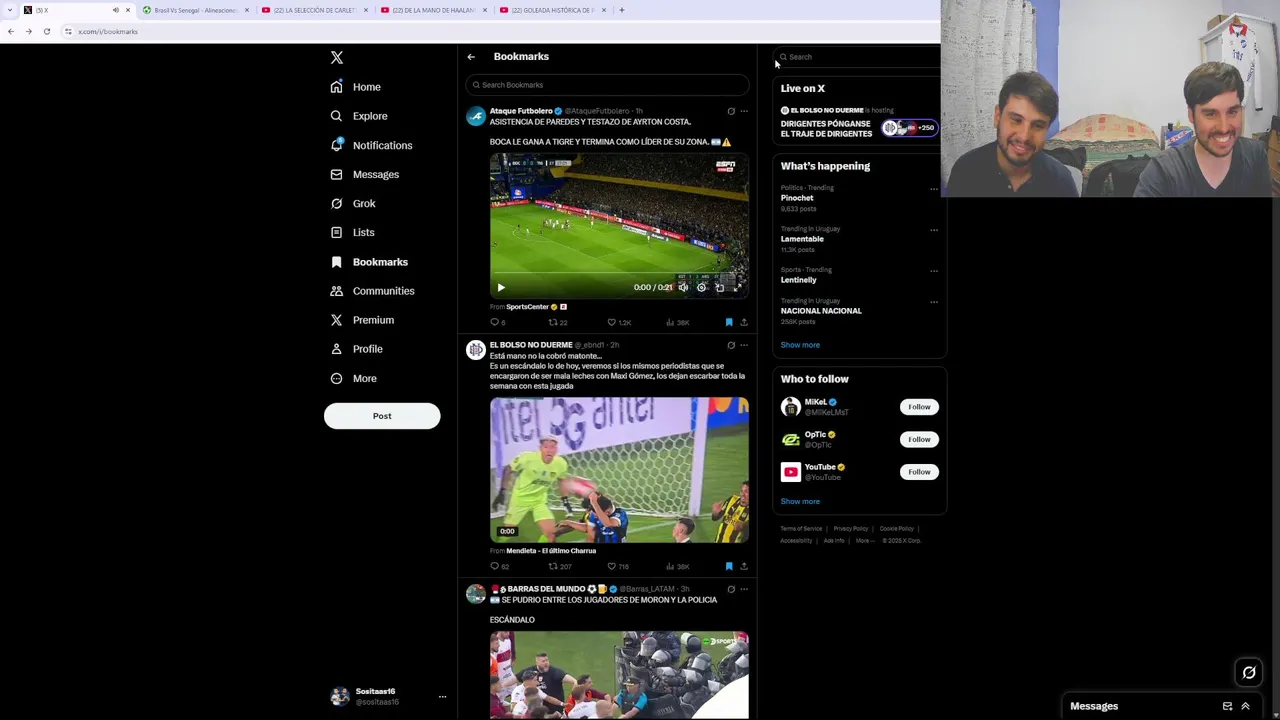The height and width of the screenshot is (720, 1280).
Task: Open Grok action on EL BOLSO NO DUERME post
Action: [731, 345]
